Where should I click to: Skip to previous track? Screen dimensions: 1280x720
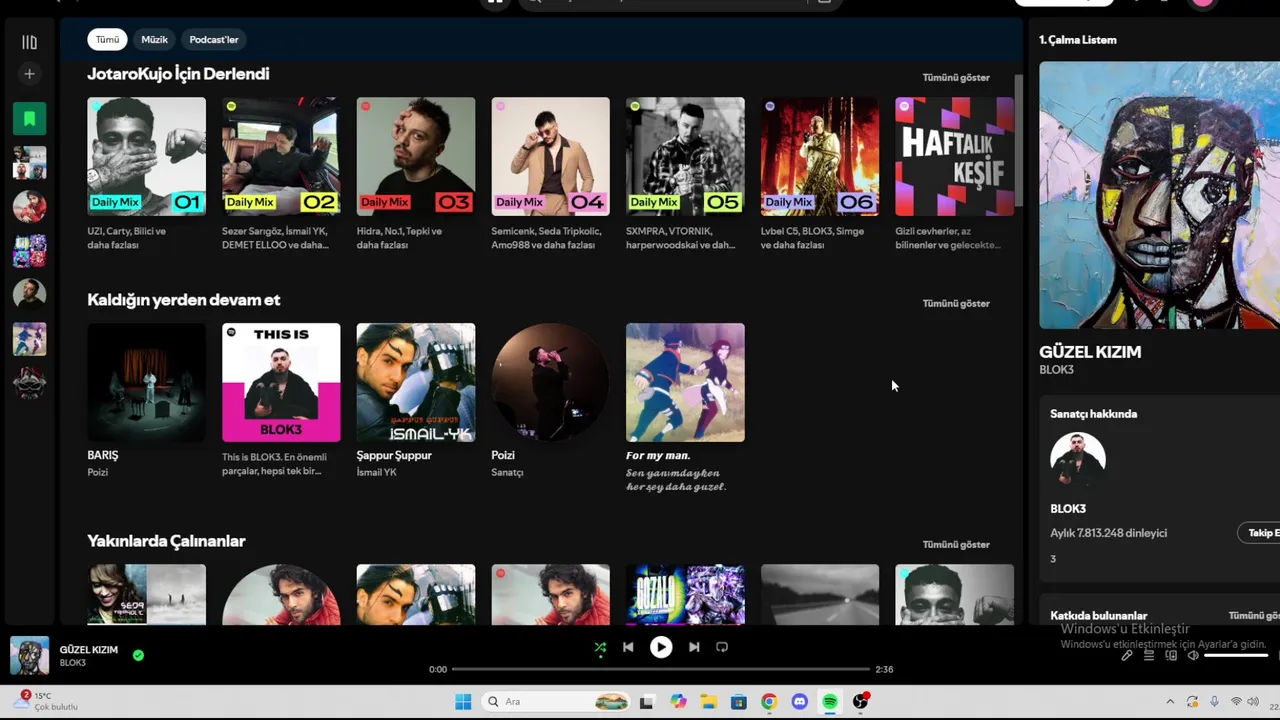(628, 647)
